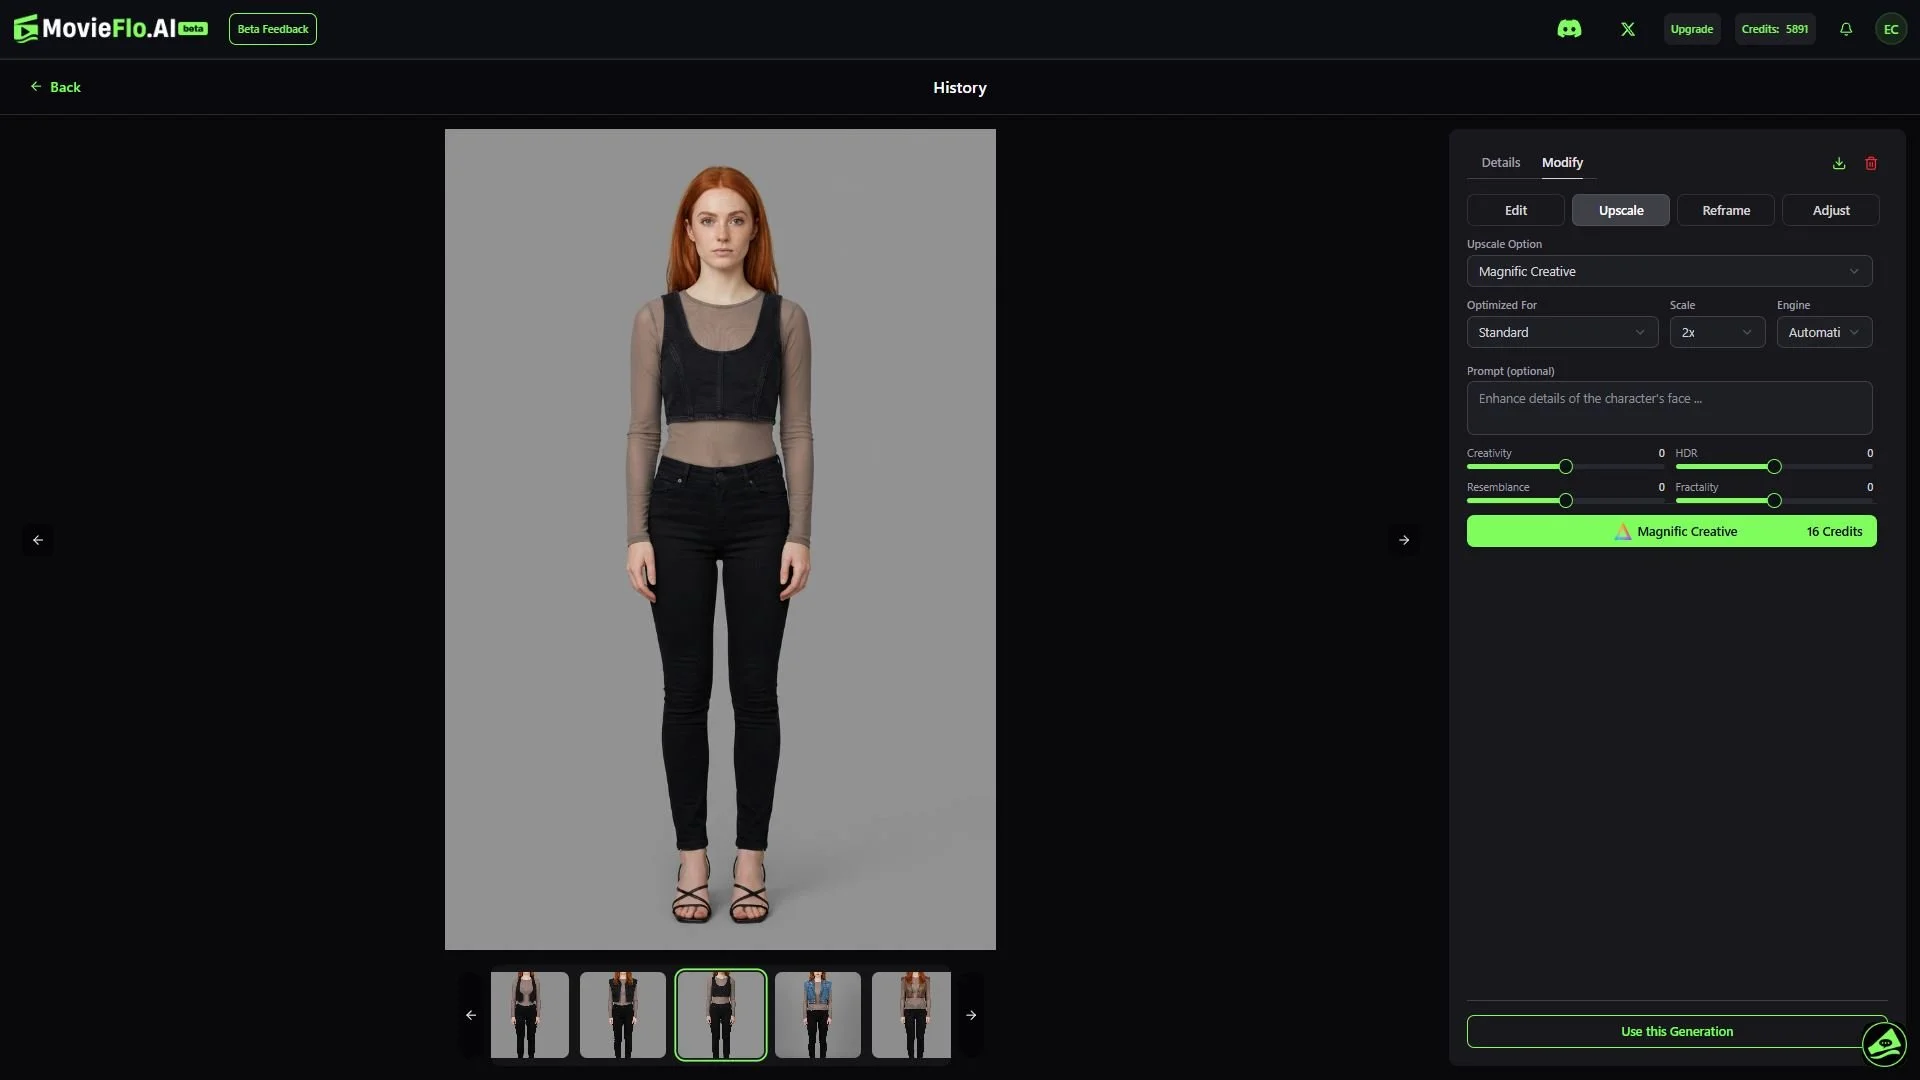
Task: Change the Scale dropdown from 2x
Action: [x=1717, y=332]
